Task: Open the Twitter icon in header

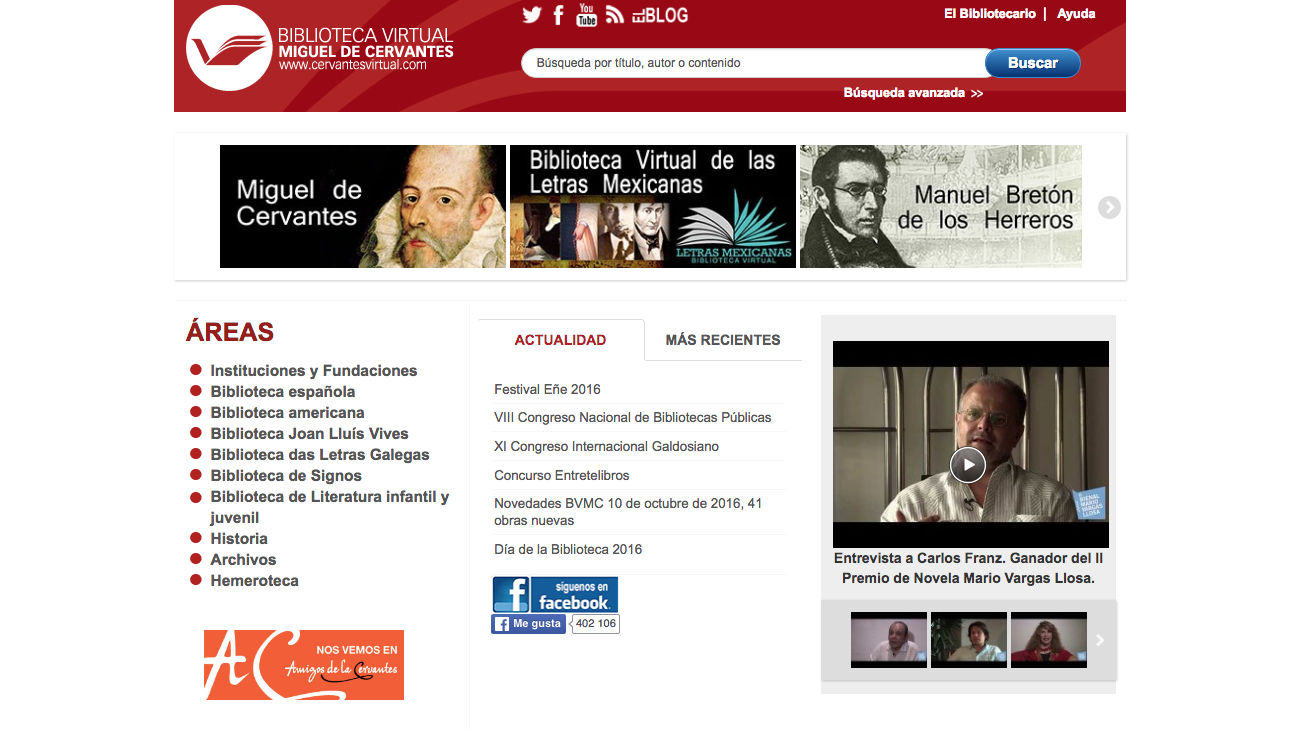Action: [532, 15]
